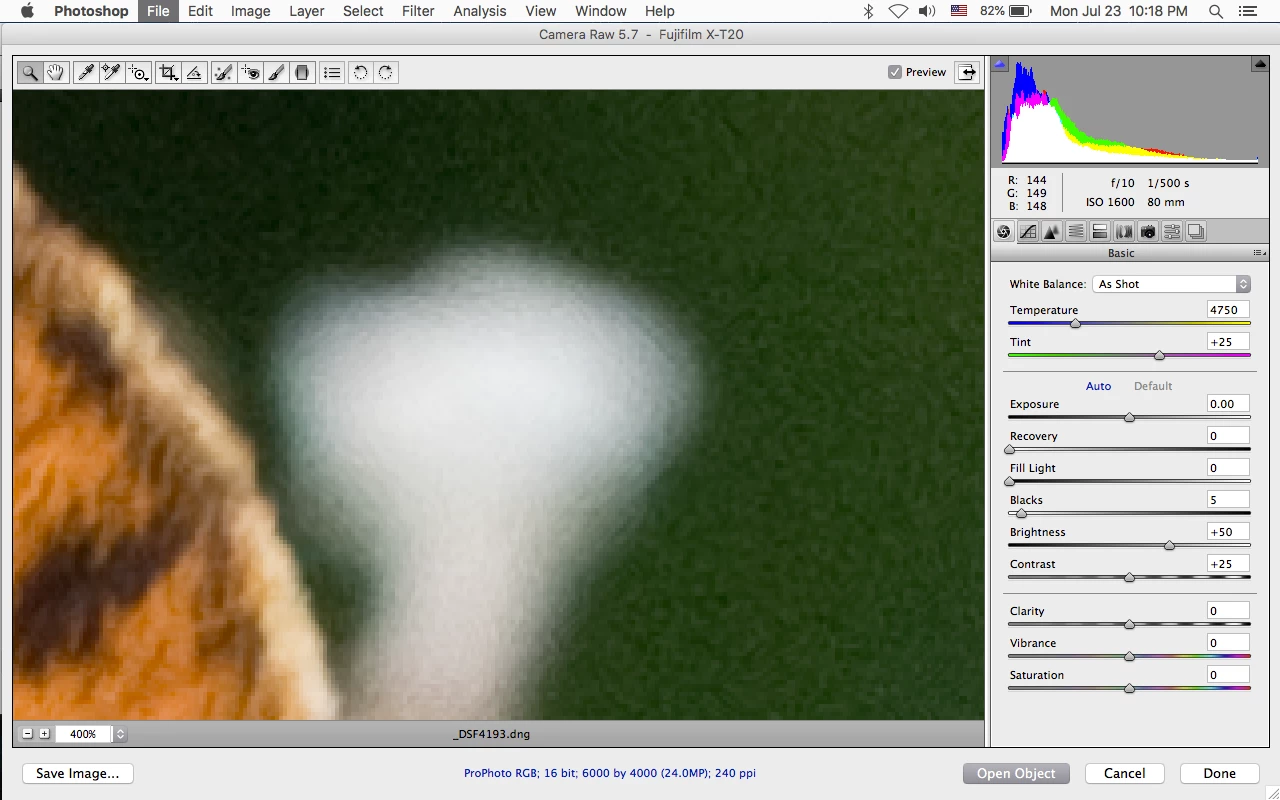Click the Bluetooth menu bar icon
This screenshot has height=800, width=1280.
[869, 11]
